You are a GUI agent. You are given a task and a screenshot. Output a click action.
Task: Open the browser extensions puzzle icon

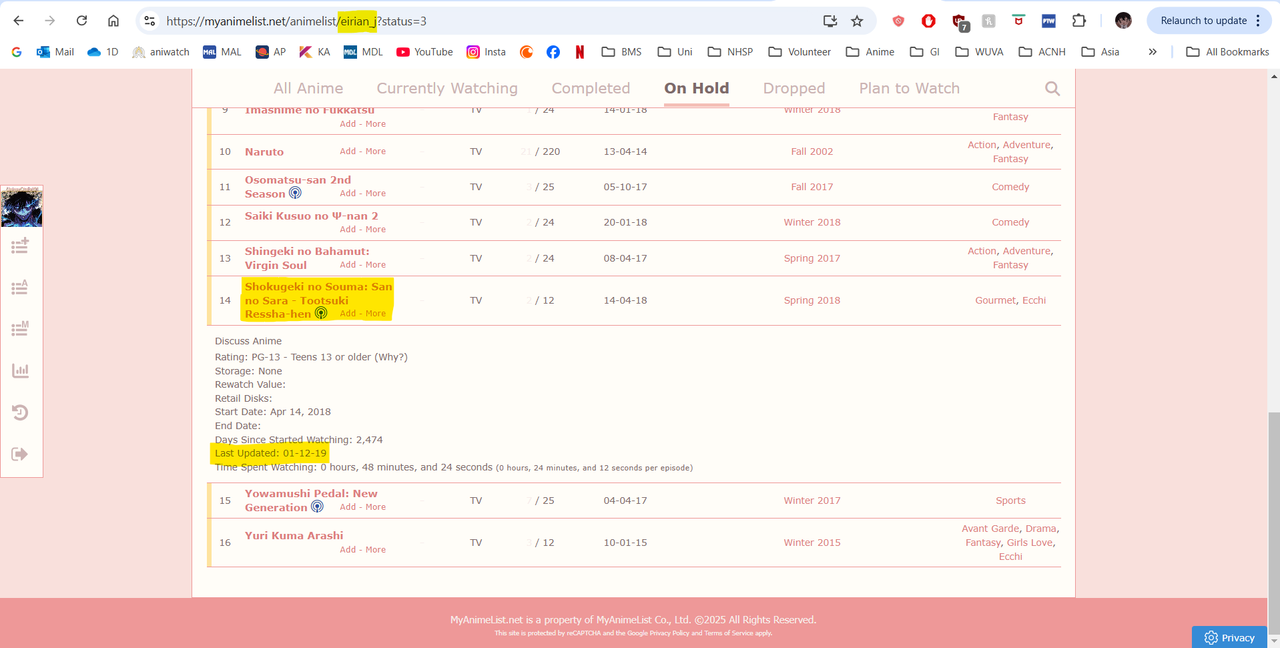click(1079, 21)
